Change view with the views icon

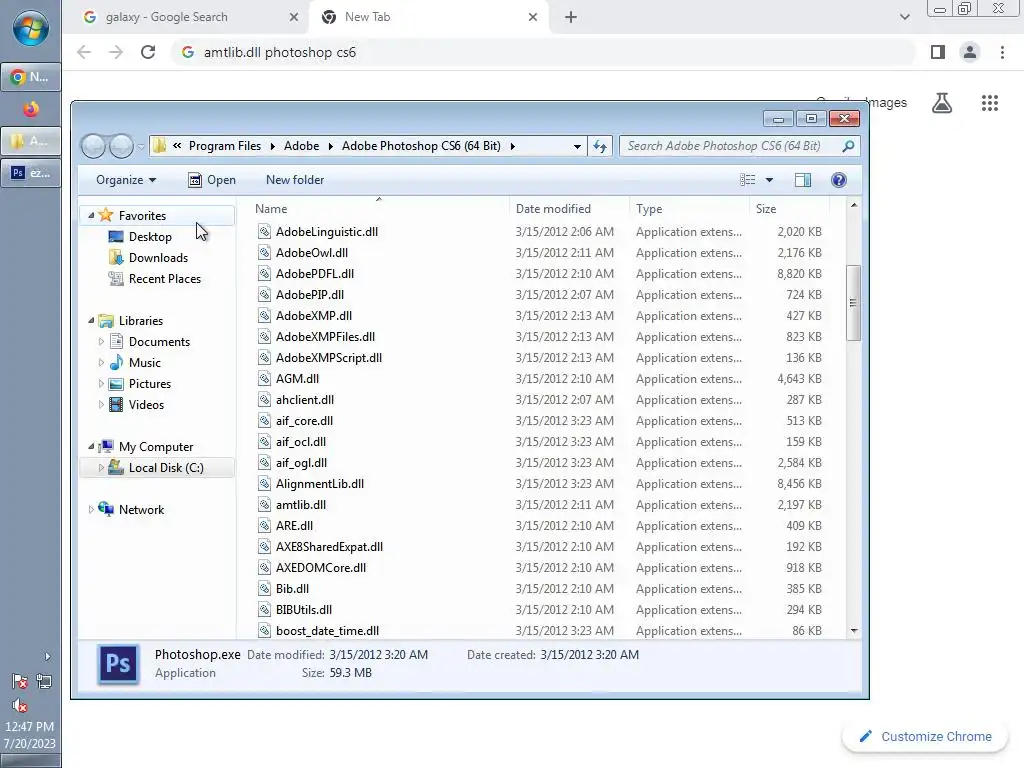[748, 180]
